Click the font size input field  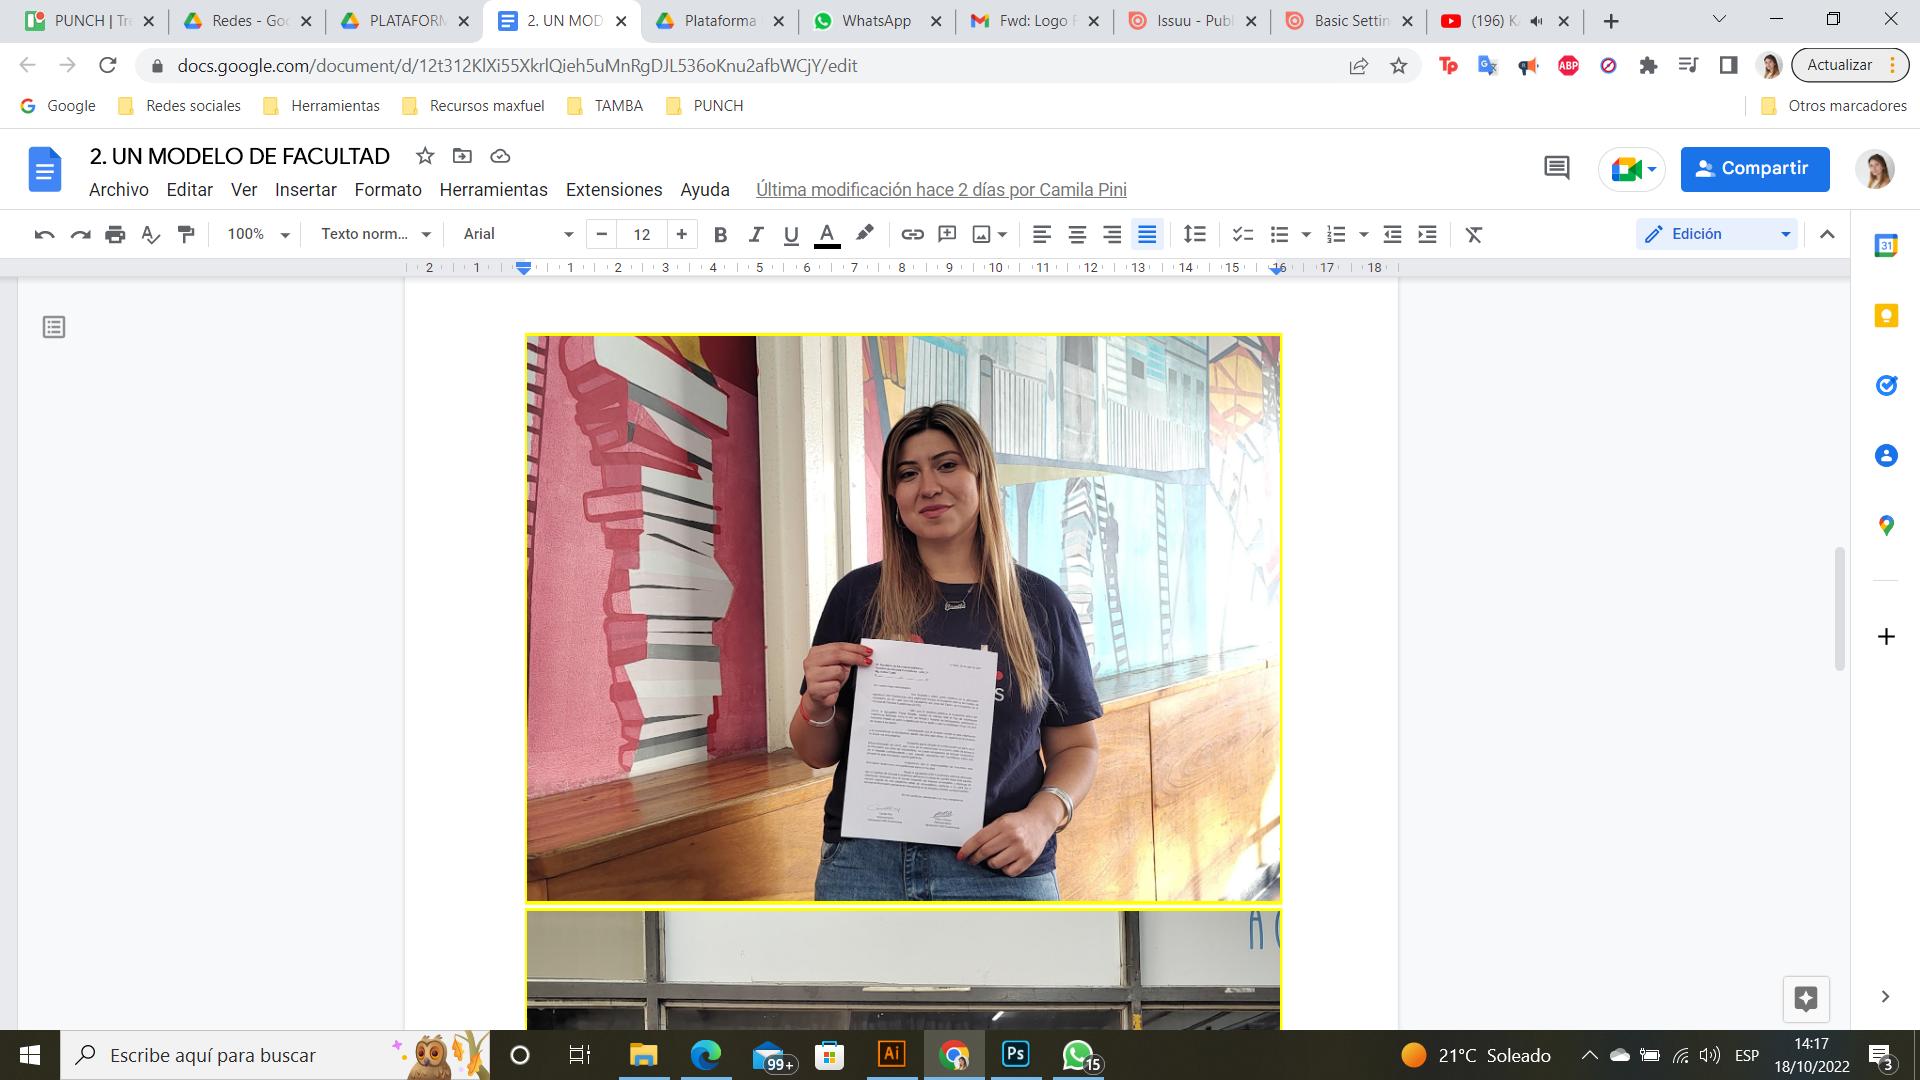(x=641, y=234)
